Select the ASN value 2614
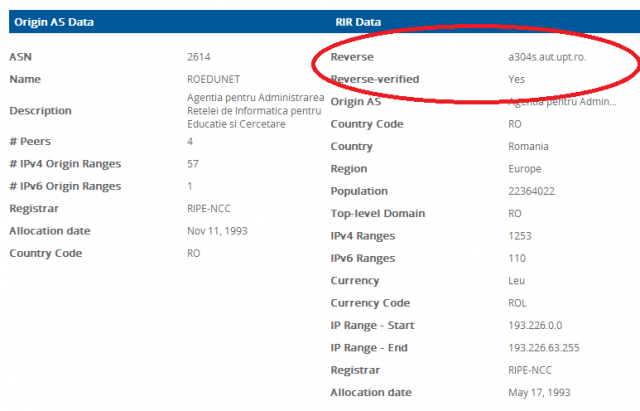This screenshot has width=640, height=411. pos(199,57)
